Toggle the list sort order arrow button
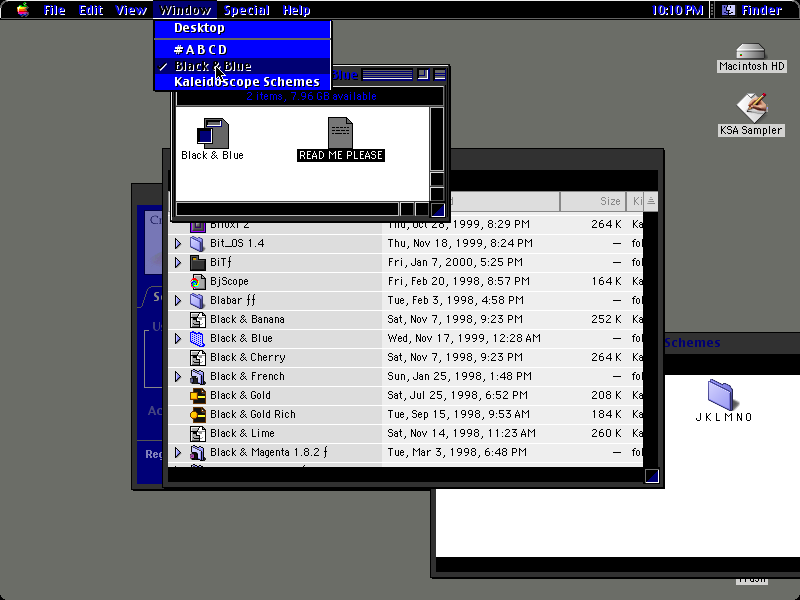Image resolution: width=800 pixels, height=600 pixels. (651, 201)
